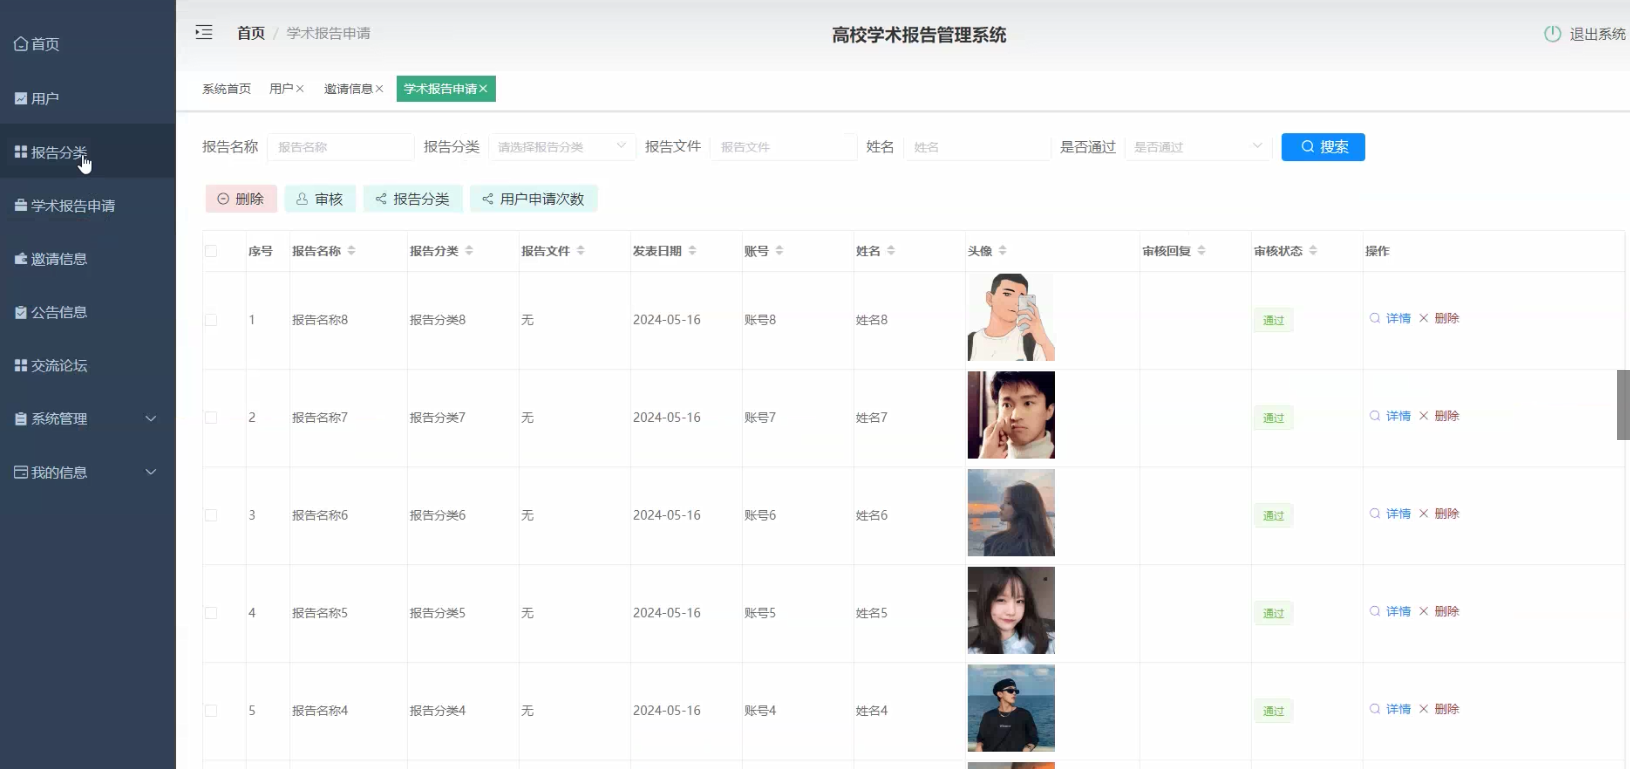
Task: Open 详情 for row 报告名称6
Action: coord(1390,514)
